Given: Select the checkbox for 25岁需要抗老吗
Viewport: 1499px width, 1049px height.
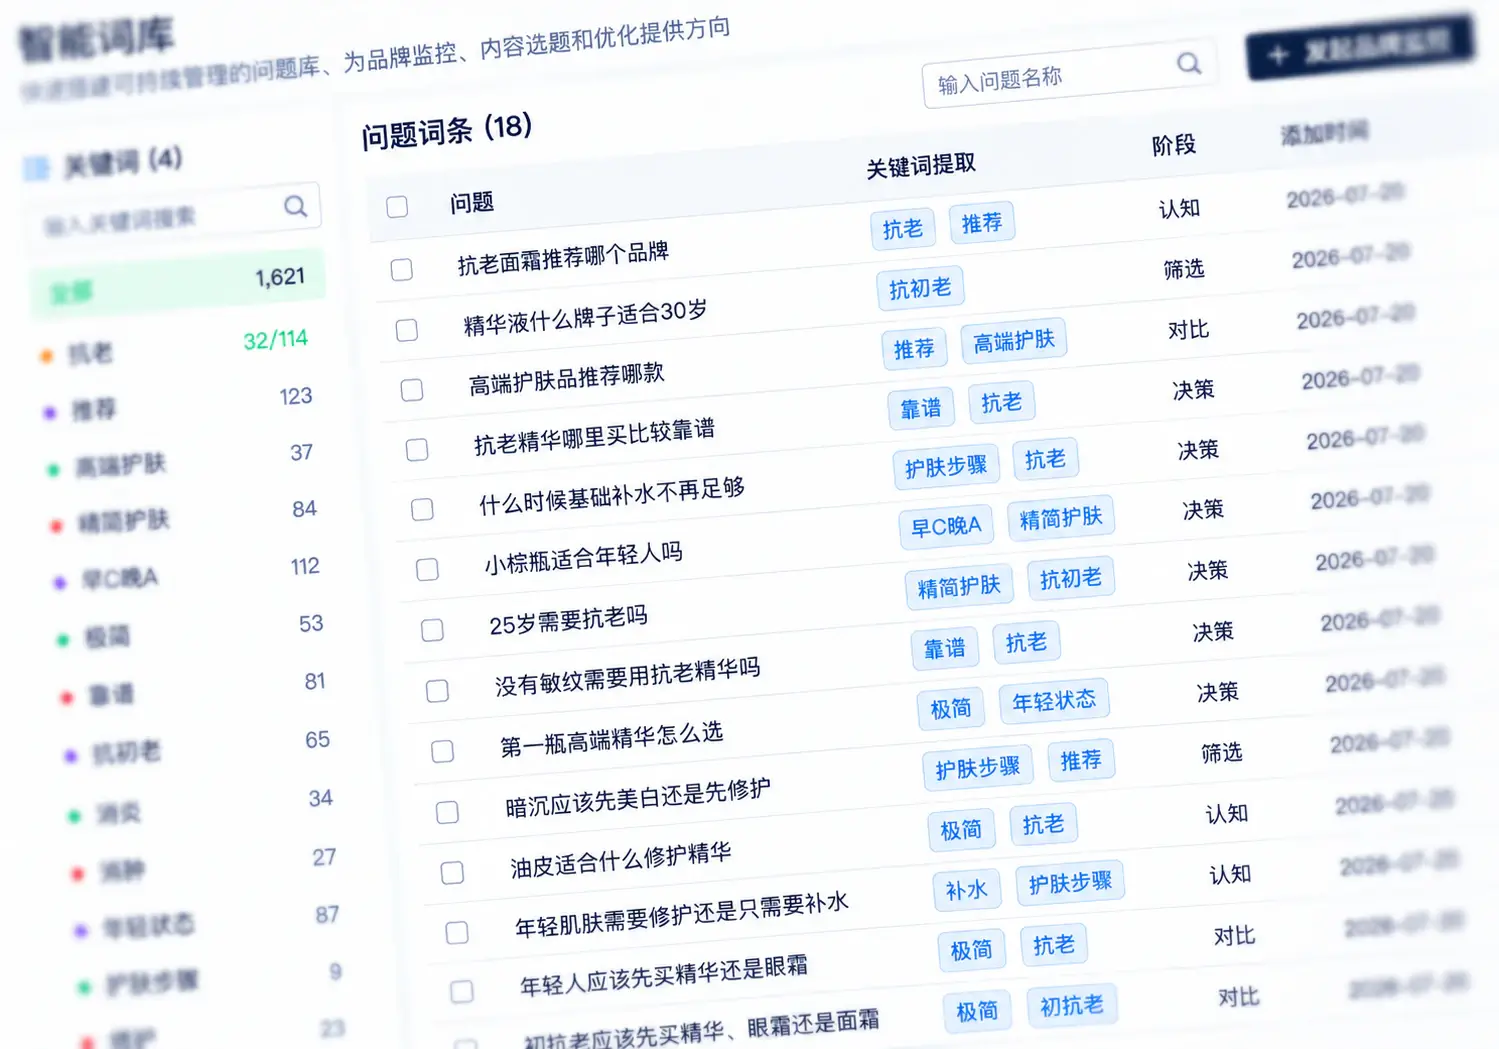Looking at the screenshot, I should [432, 630].
